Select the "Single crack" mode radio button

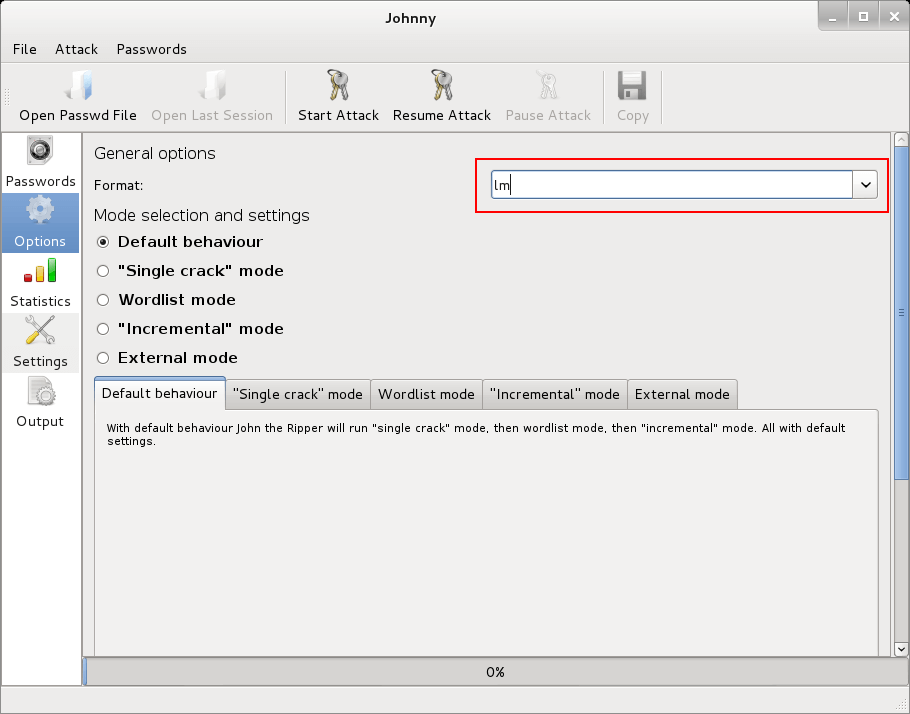tap(103, 271)
